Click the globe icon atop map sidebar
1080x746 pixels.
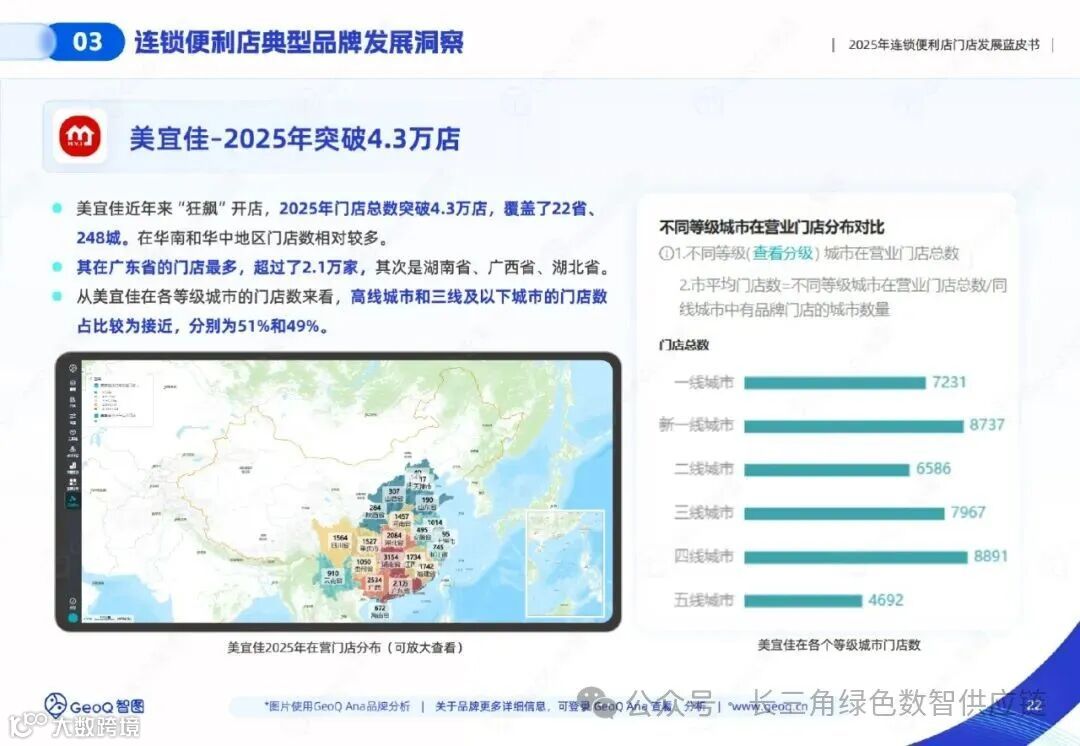72,368
